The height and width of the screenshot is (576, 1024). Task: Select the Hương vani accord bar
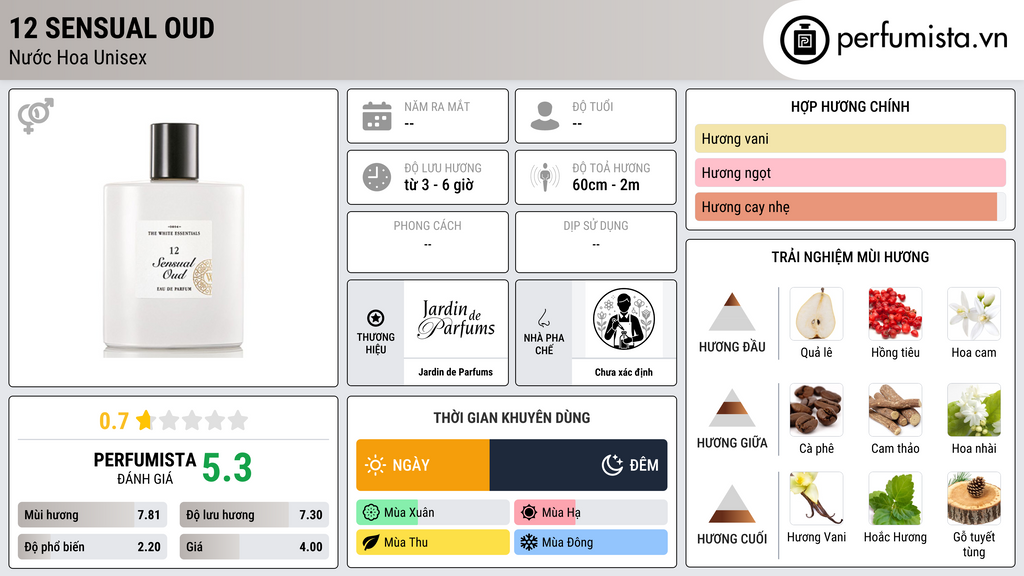point(850,138)
